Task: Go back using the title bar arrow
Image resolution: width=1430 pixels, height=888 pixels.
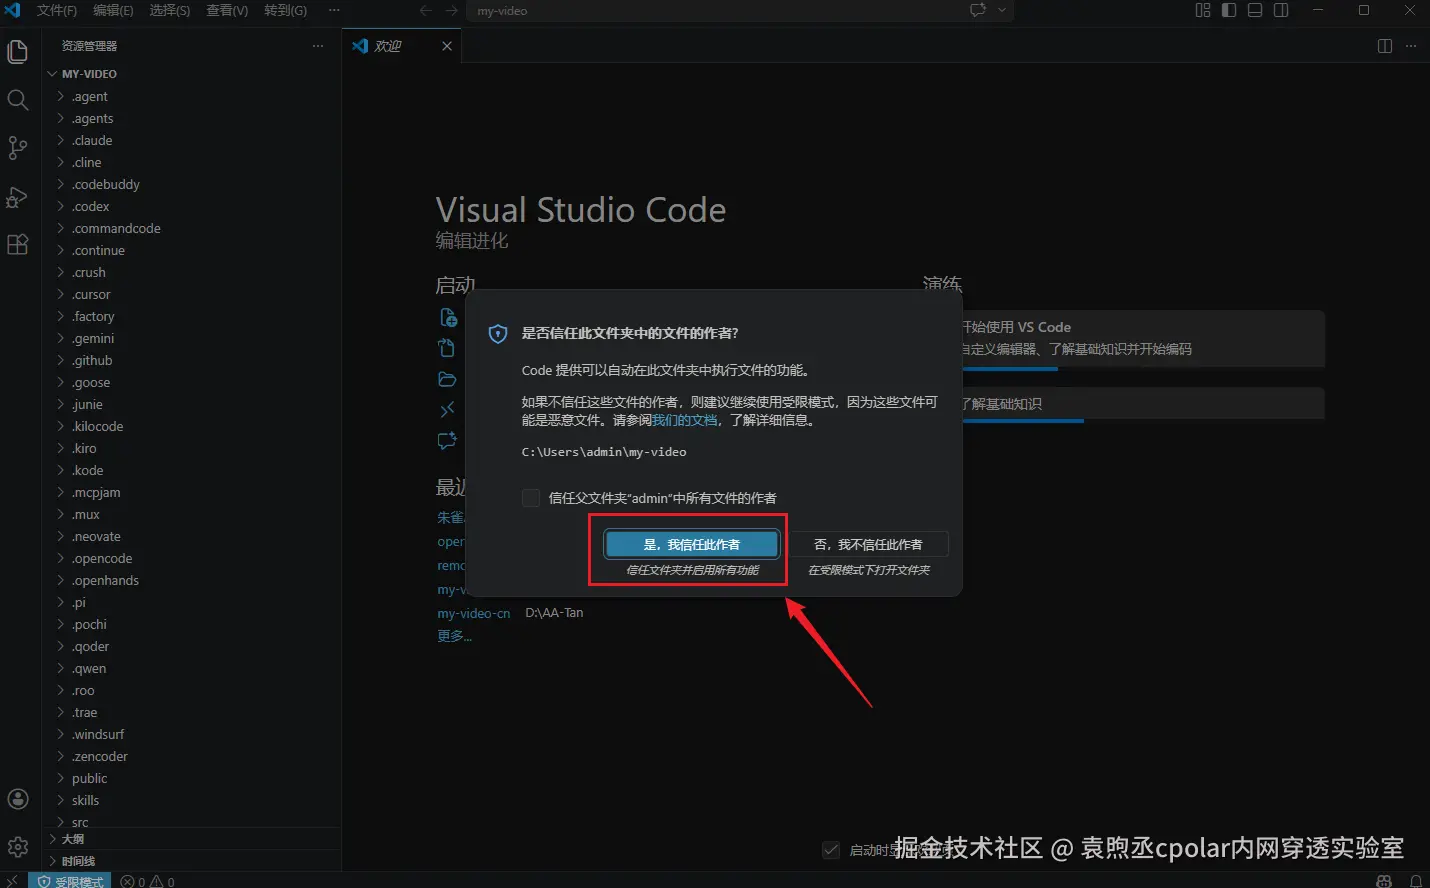Action: point(426,11)
